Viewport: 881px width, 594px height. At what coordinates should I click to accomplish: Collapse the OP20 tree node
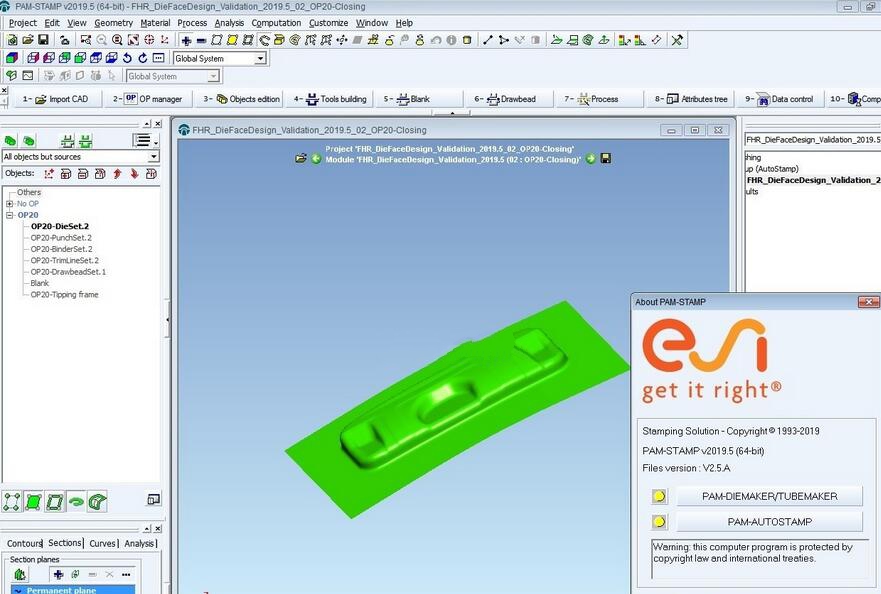[10, 215]
